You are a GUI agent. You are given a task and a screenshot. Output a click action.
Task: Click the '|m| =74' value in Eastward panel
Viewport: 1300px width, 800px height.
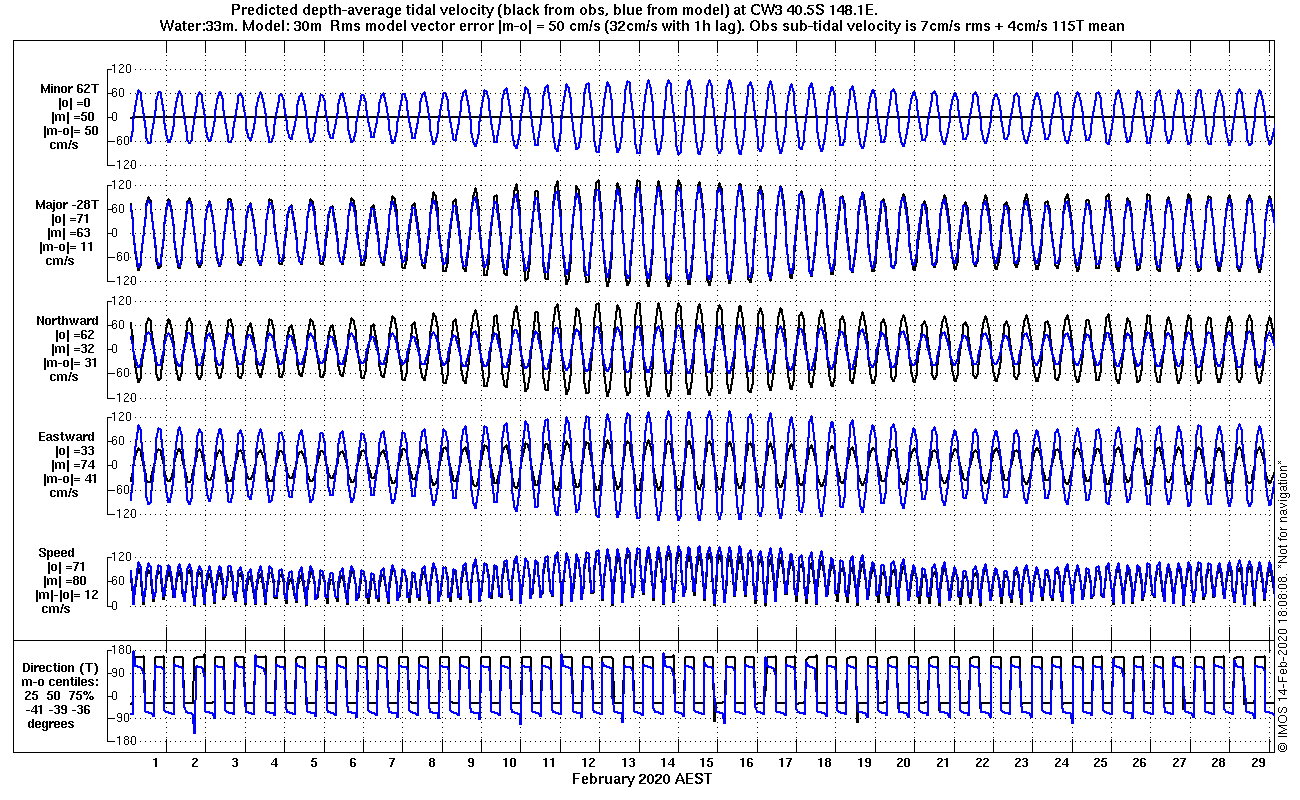[72, 465]
